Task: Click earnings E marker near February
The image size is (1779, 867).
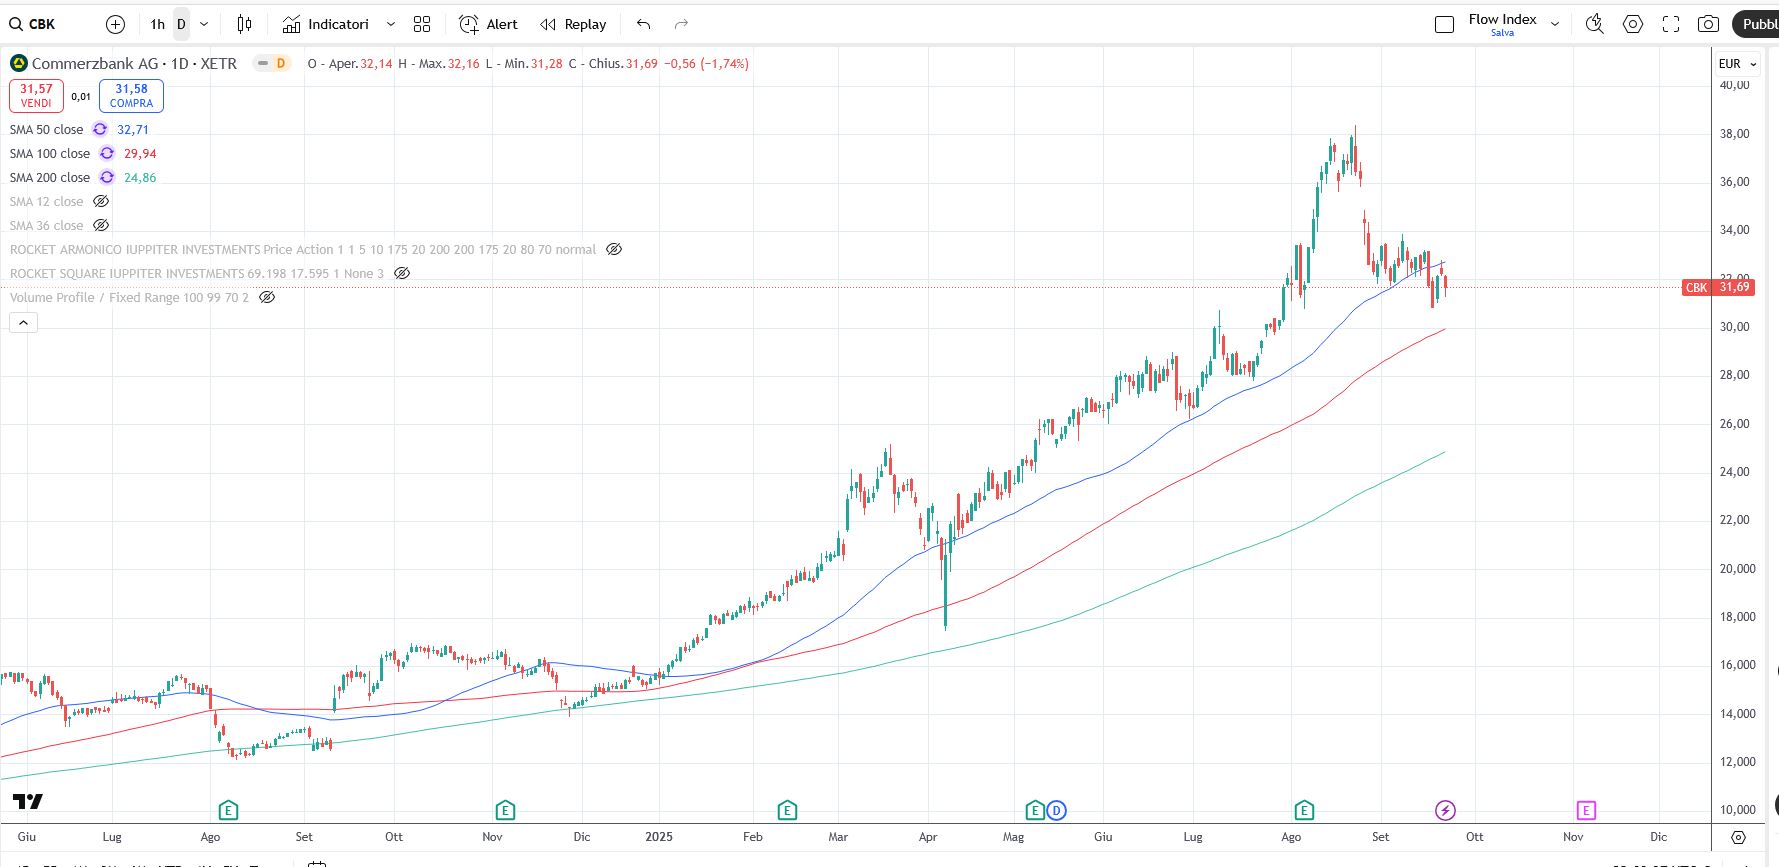Action: pos(787,810)
